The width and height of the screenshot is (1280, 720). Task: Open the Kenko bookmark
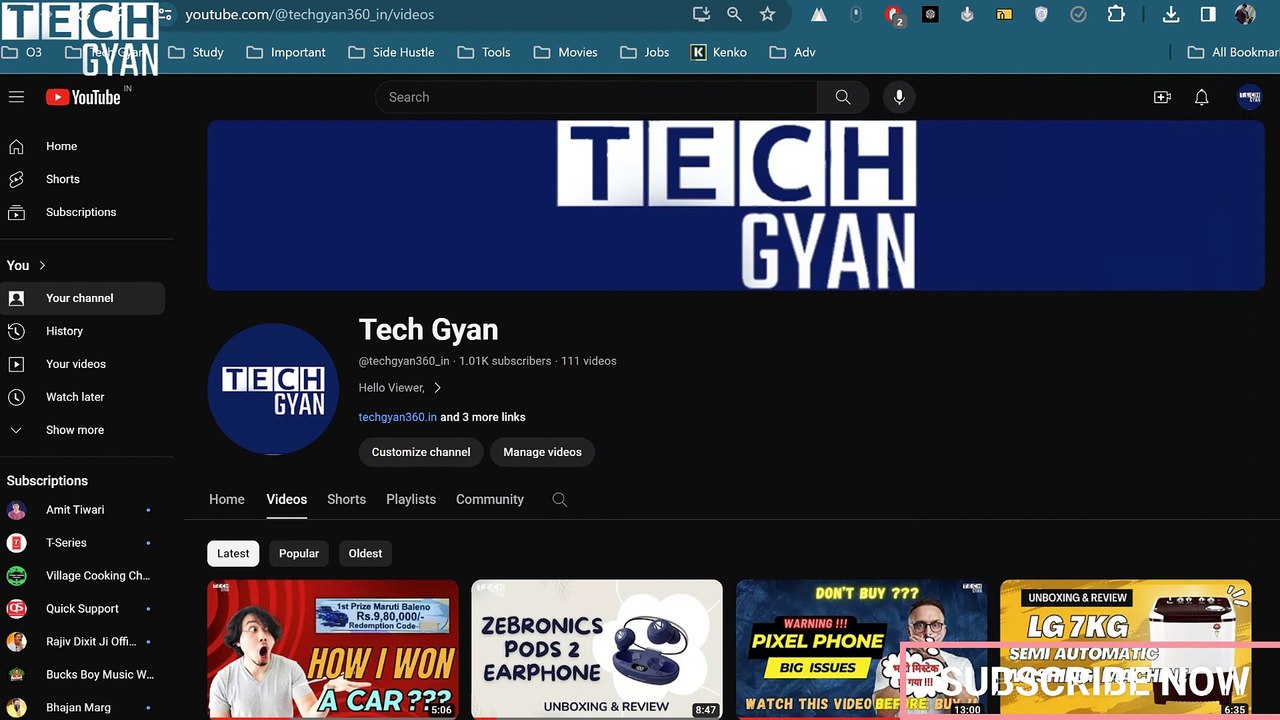click(x=719, y=52)
